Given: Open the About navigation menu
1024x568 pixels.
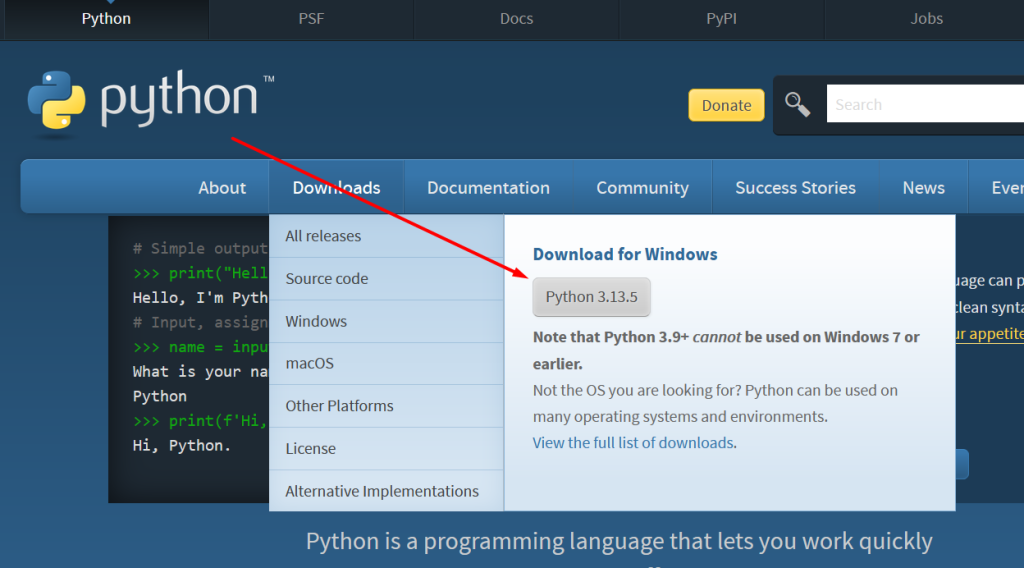Looking at the screenshot, I should (x=222, y=188).
